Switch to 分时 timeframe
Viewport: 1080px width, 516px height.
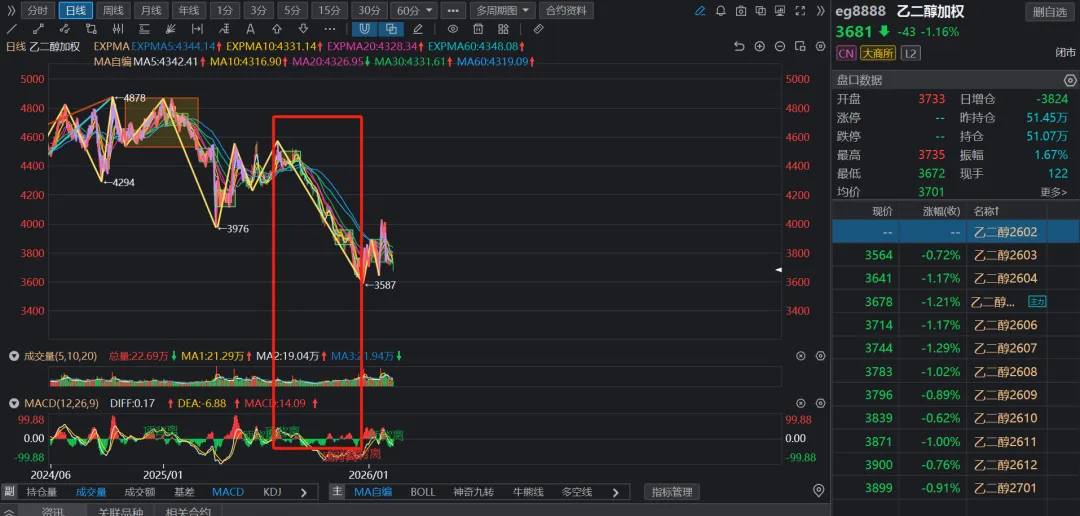37,10
